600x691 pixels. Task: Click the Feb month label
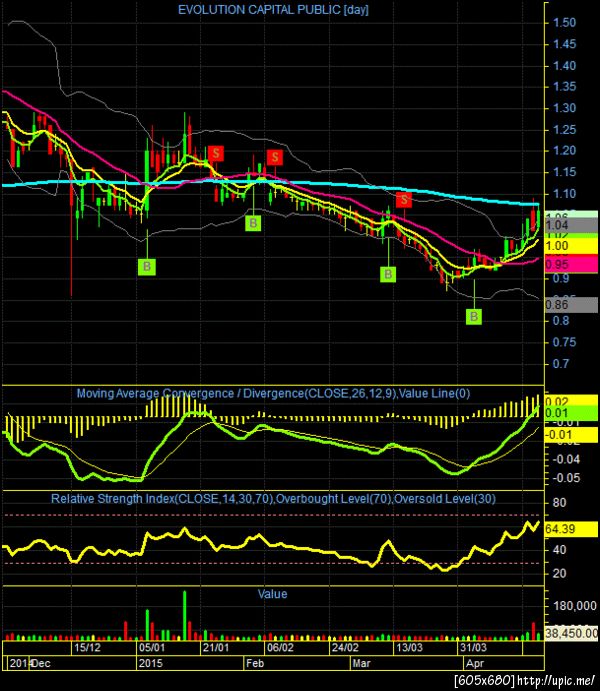point(255,663)
